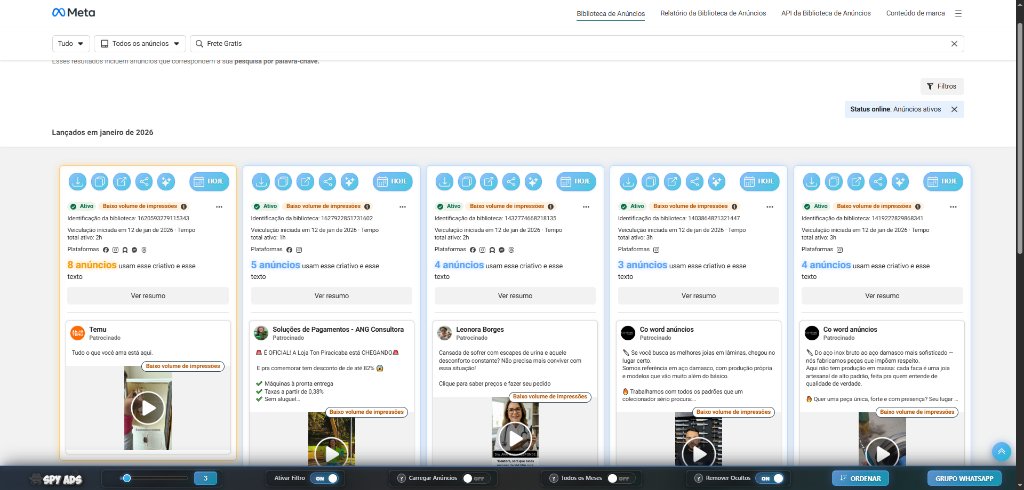Image resolution: width=1024 pixels, height=490 pixels.
Task: Expand the Todos os anúncios dropdown
Action: point(141,44)
